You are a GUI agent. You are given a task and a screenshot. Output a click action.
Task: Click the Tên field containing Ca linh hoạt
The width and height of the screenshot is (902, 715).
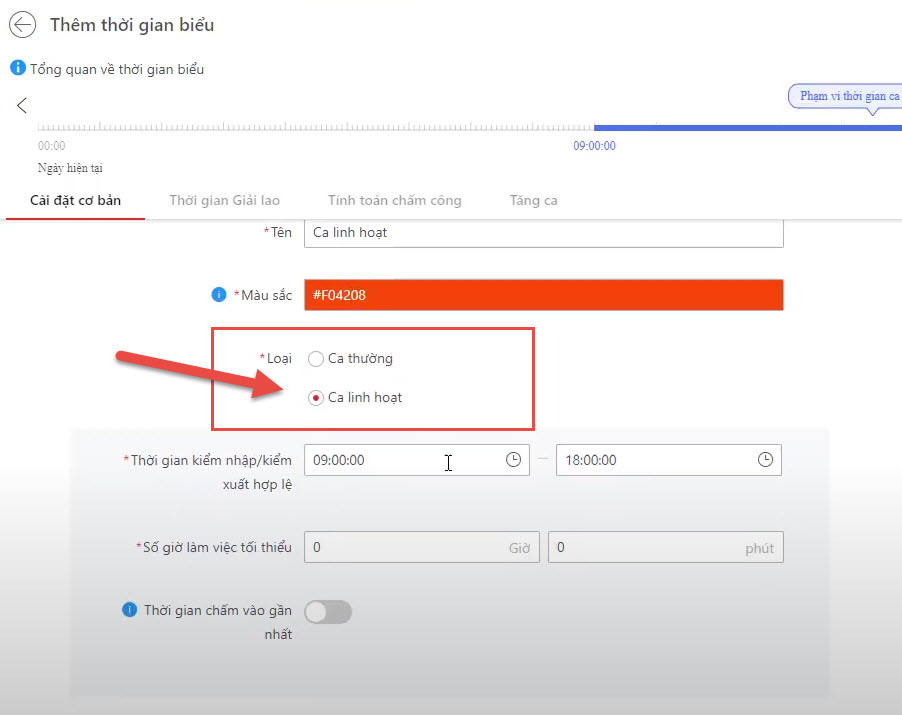(x=543, y=232)
